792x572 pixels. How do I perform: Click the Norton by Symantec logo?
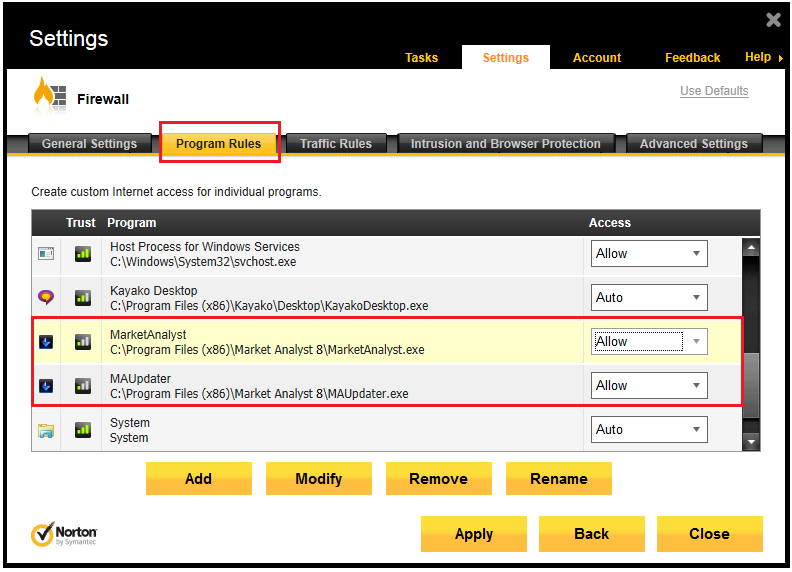64,535
